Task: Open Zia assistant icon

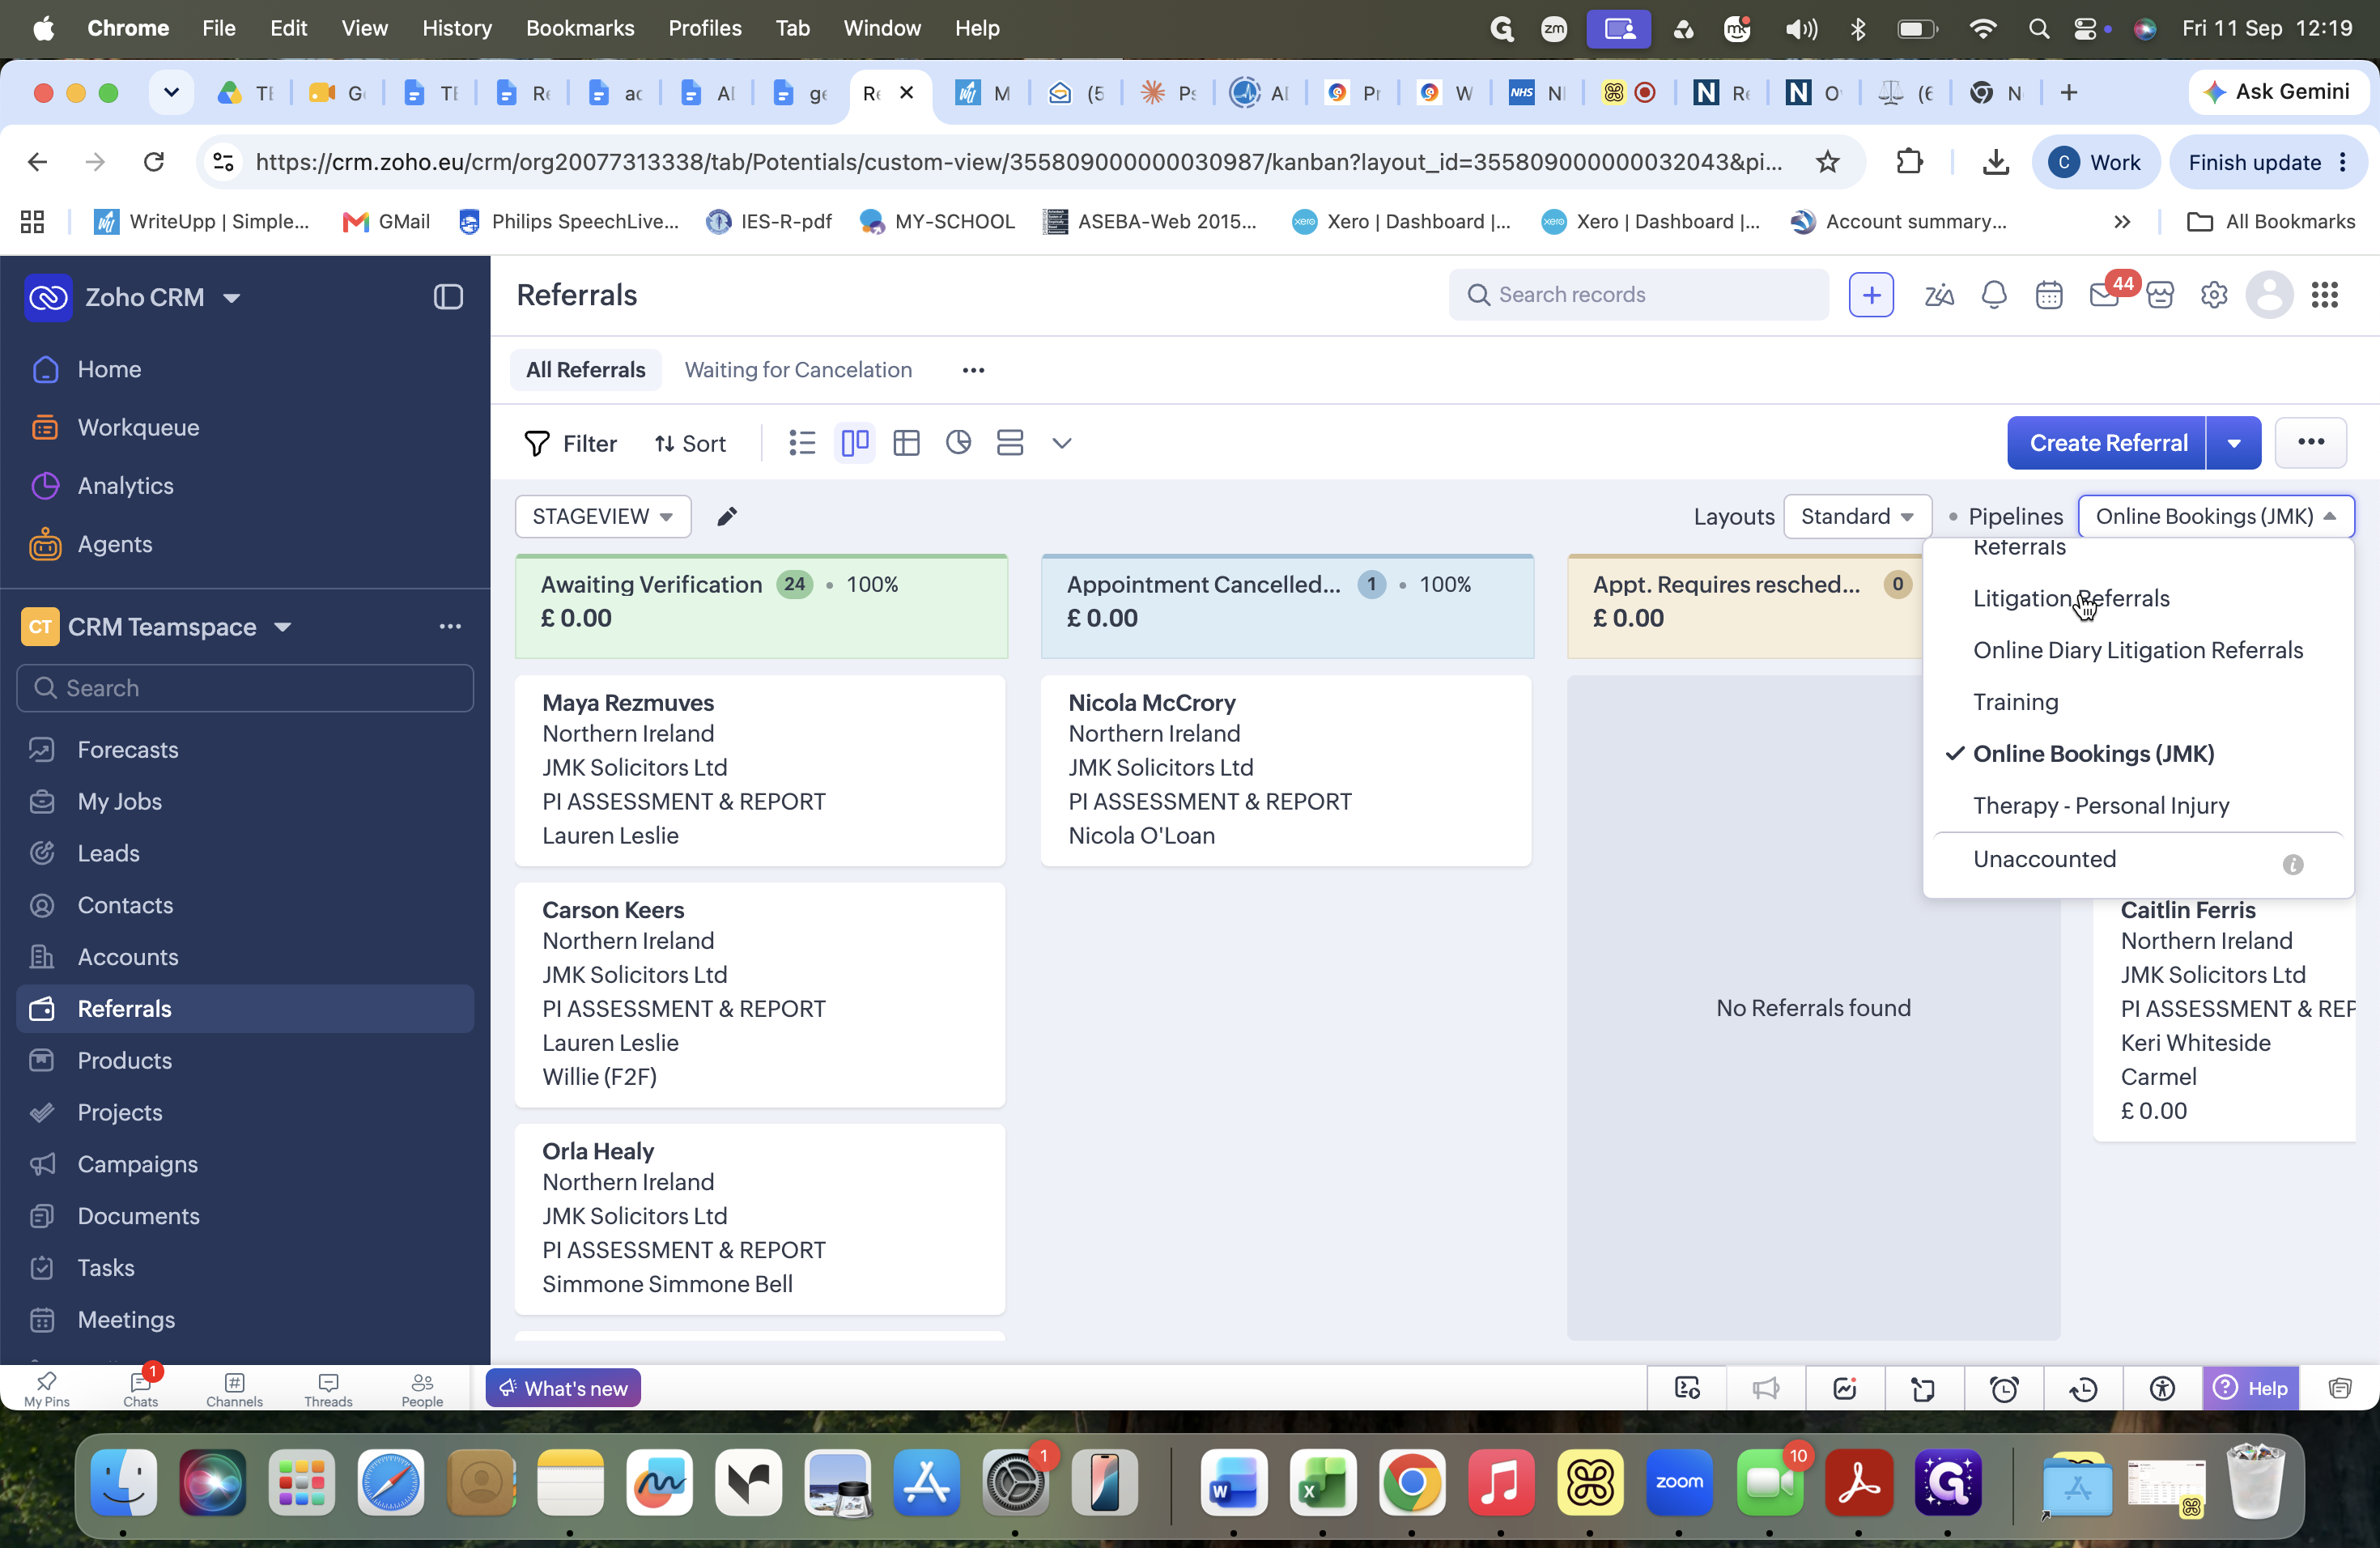Action: [1939, 295]
